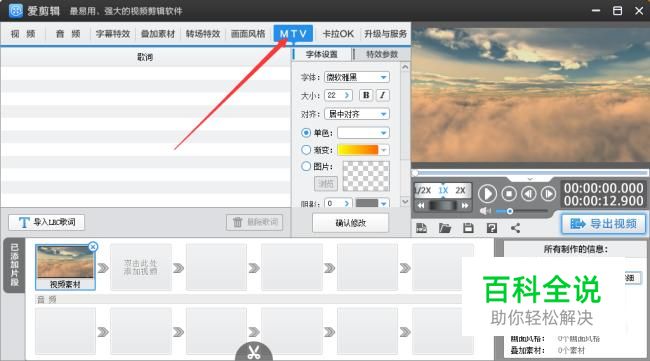Mute the preview volume speaker icon

[x=485, y=211]
